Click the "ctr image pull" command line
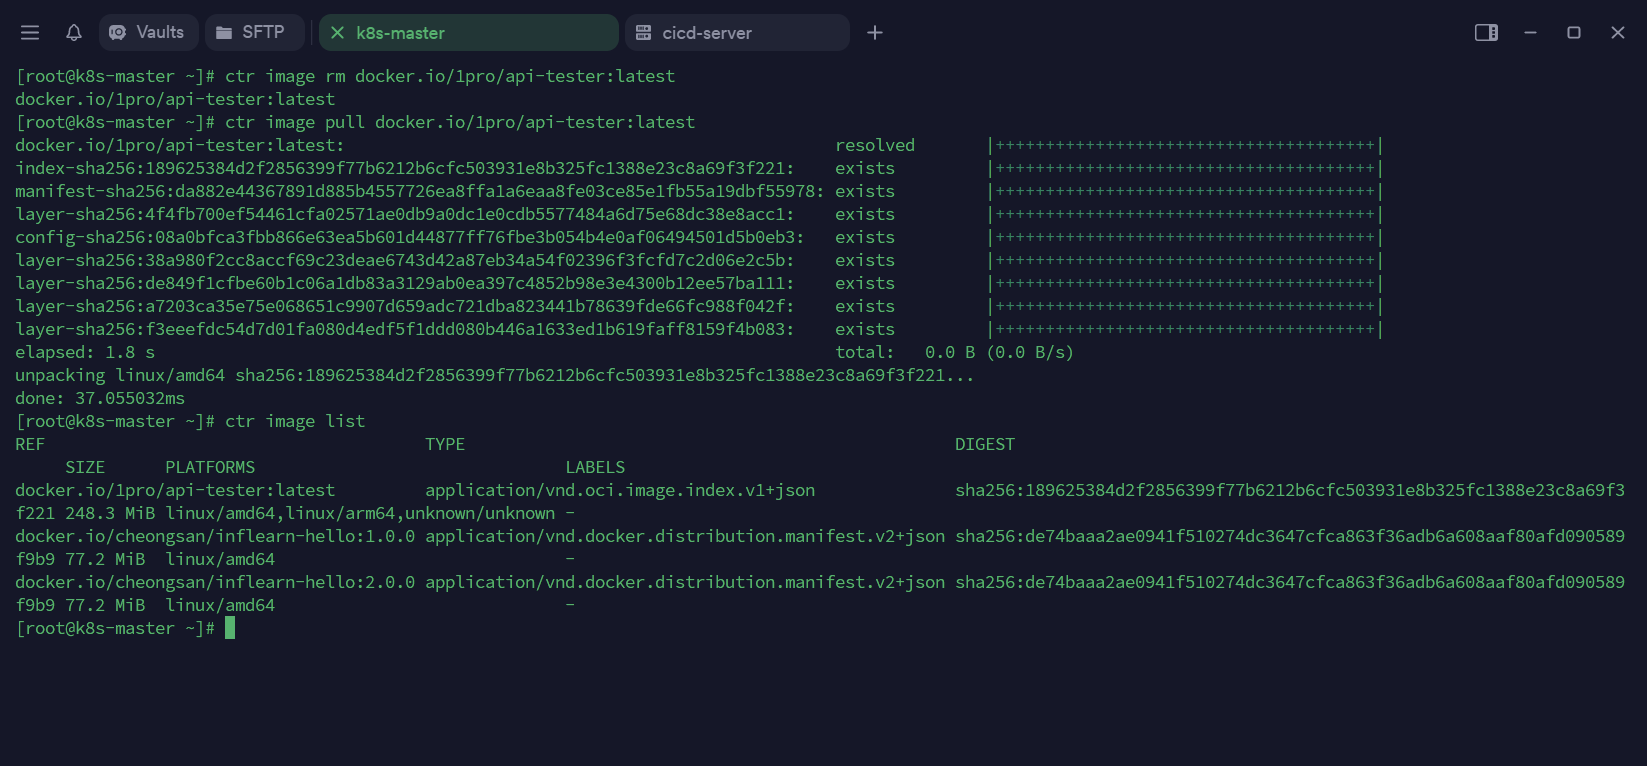The height and width of the screenshot is (766, 1647). pyautogui.click(x=459, y=123)
